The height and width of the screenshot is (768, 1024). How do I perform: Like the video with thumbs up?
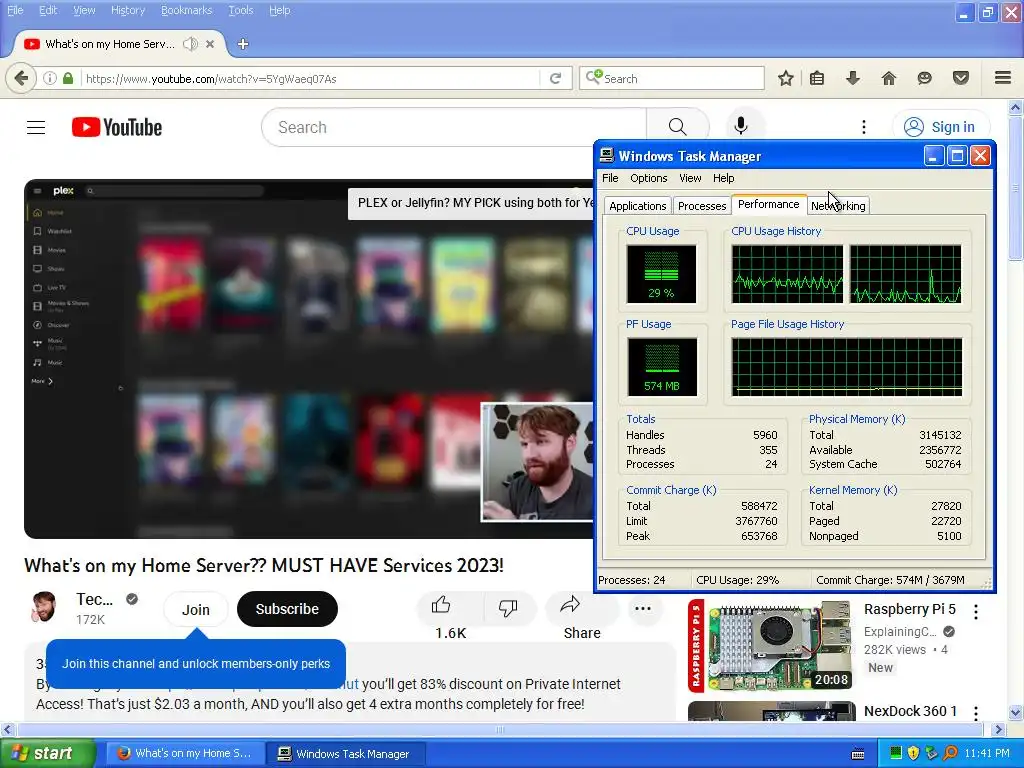[441, 606]
